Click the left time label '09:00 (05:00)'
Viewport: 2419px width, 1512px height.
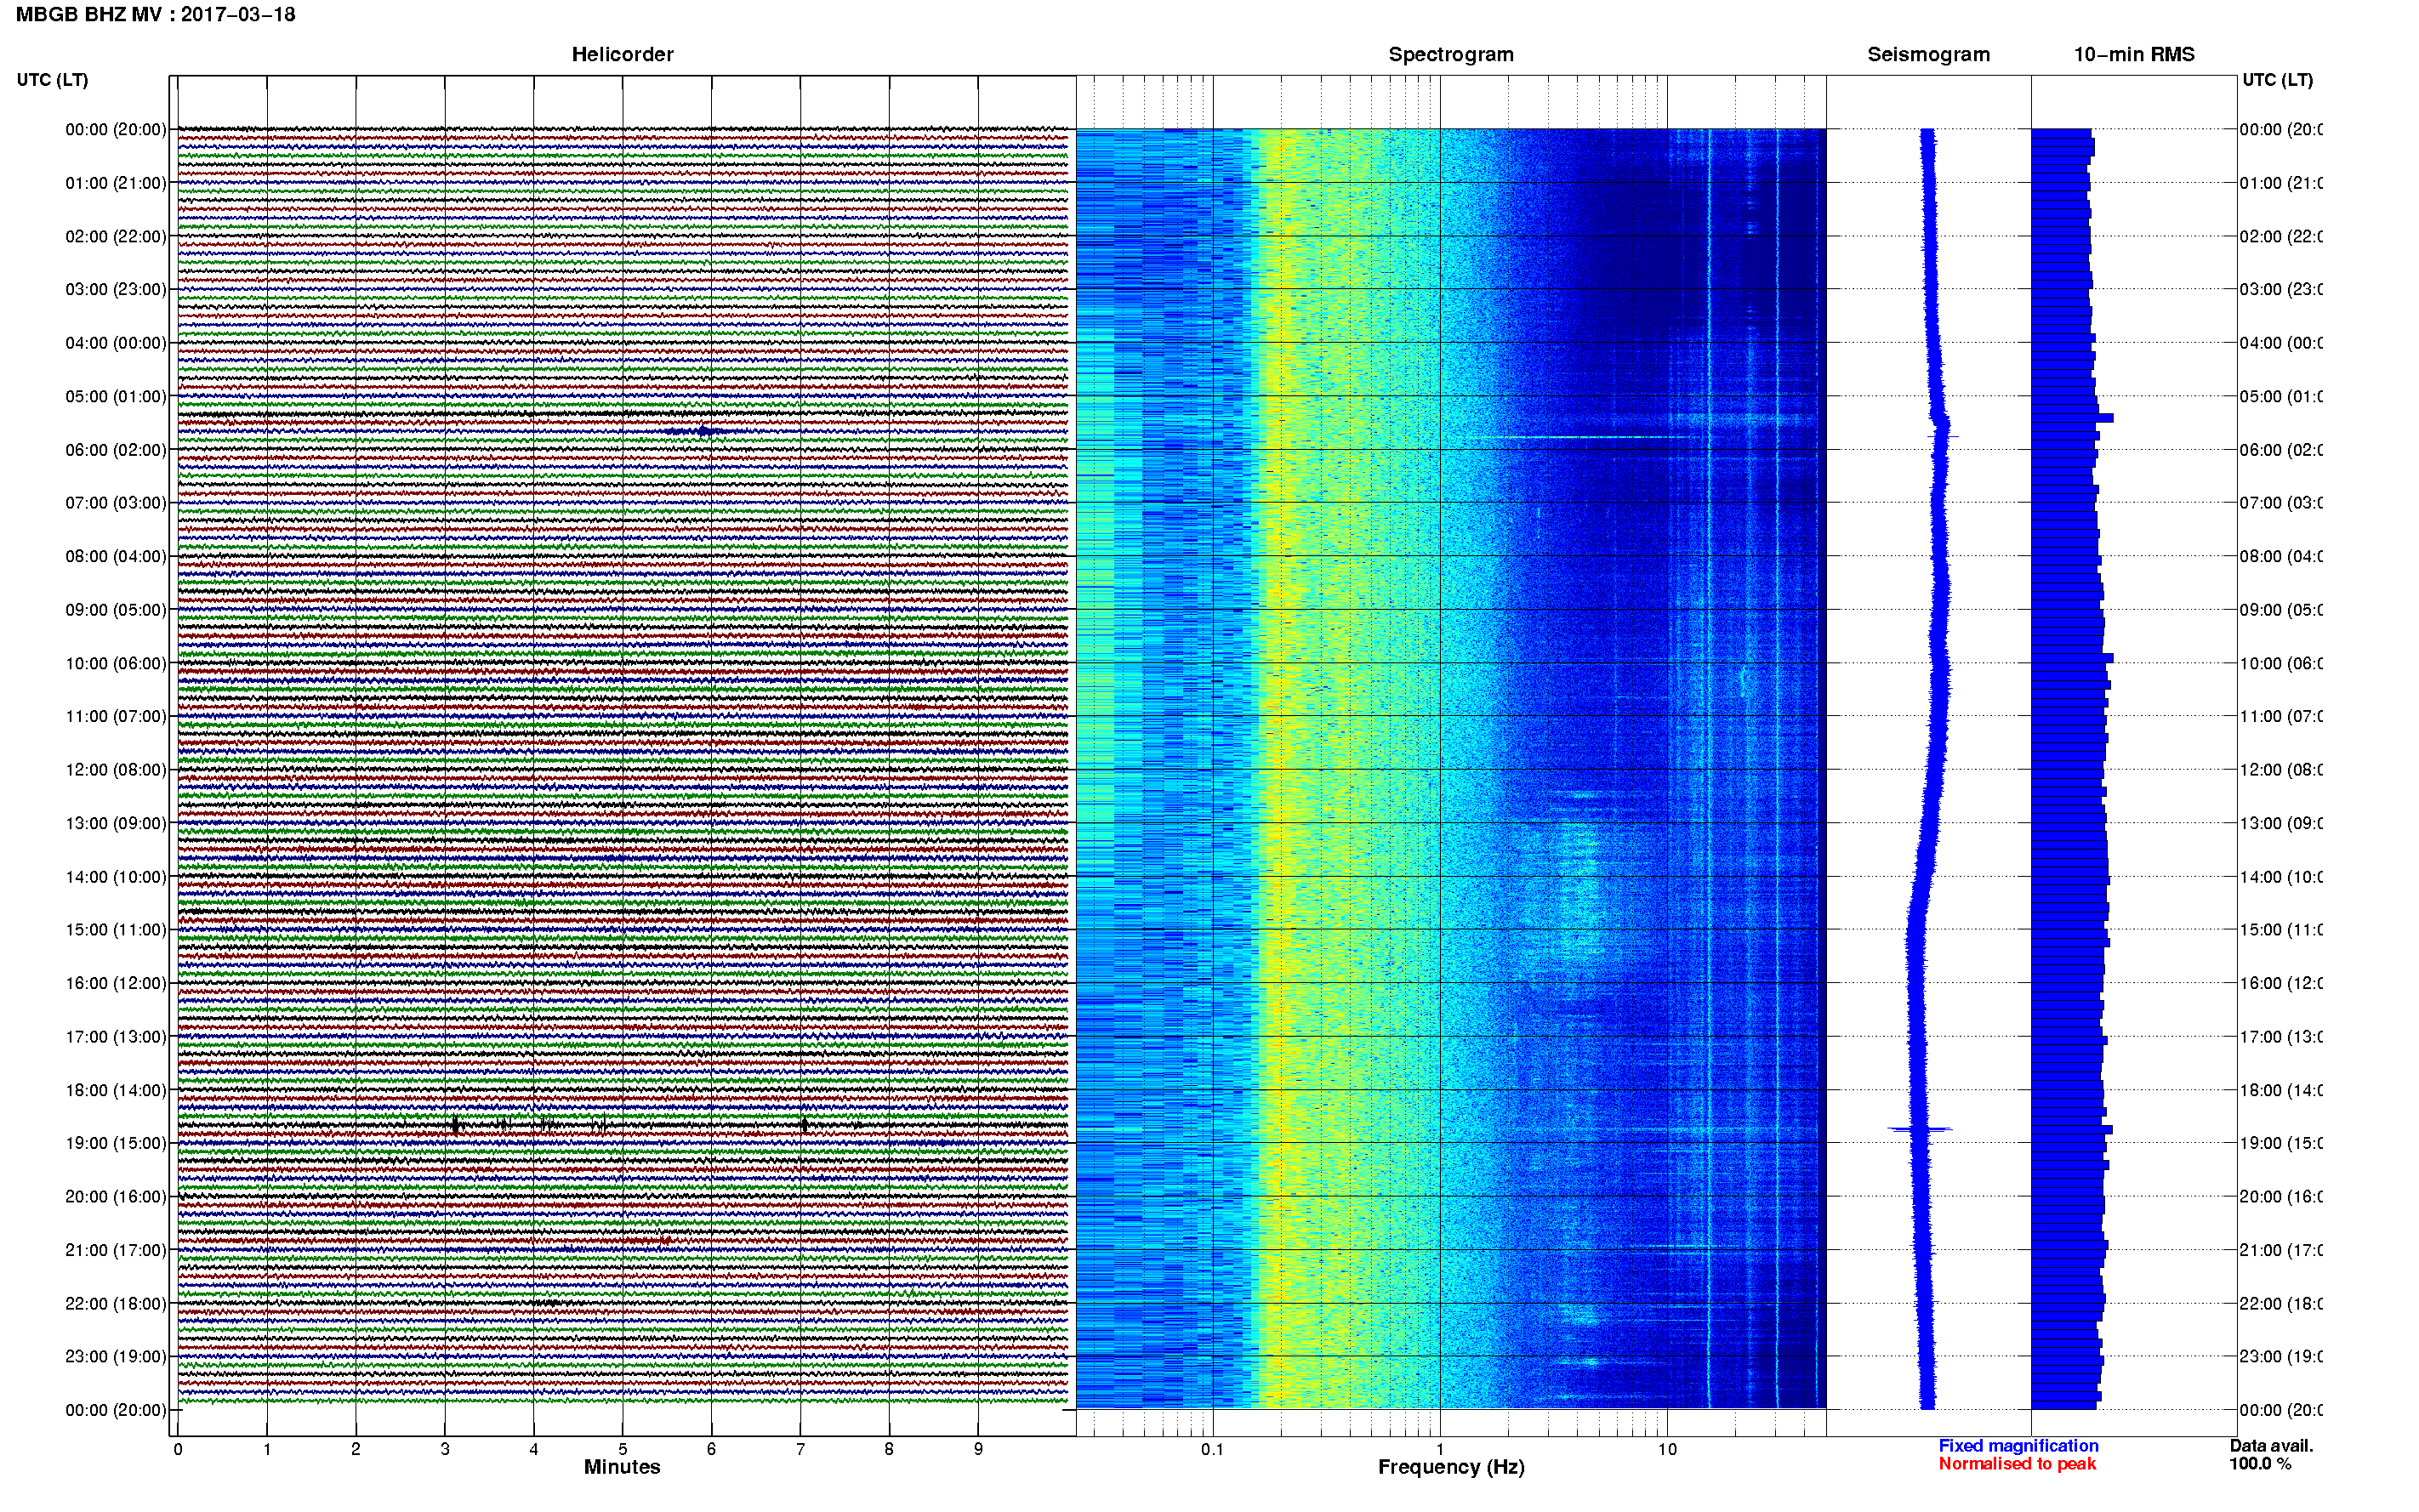[116, 610]
